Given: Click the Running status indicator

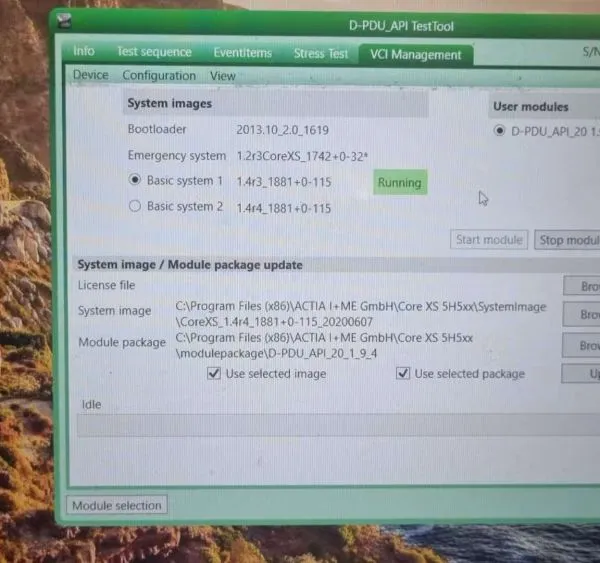Looking at the screenshot, I should click(x=400, y=182).
